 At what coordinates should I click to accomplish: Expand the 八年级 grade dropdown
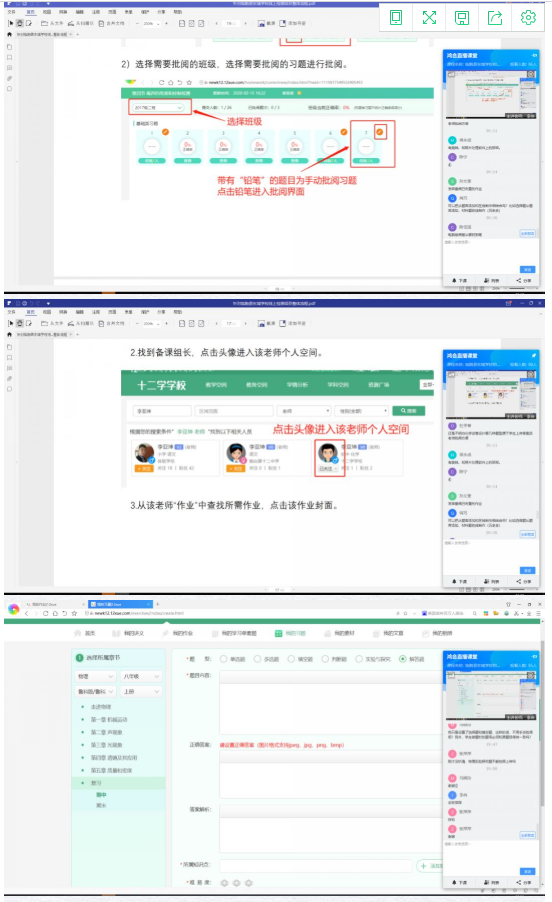point(141,676)
